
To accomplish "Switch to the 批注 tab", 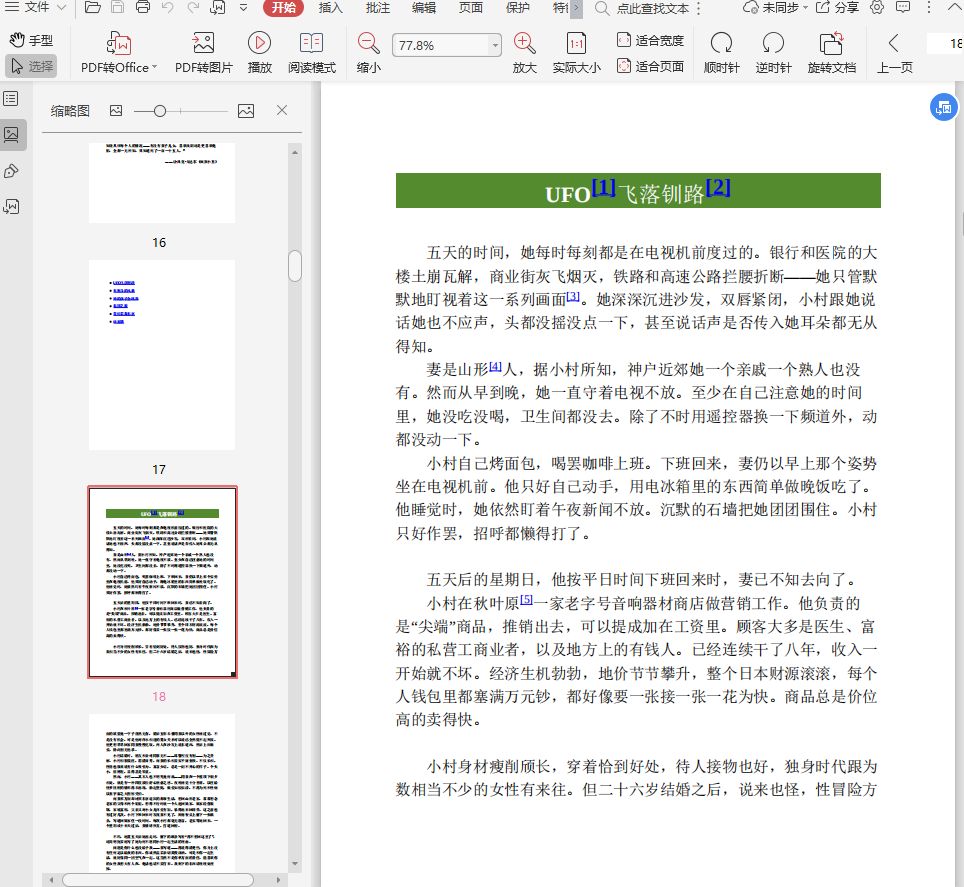I will (x=378, y=8).
